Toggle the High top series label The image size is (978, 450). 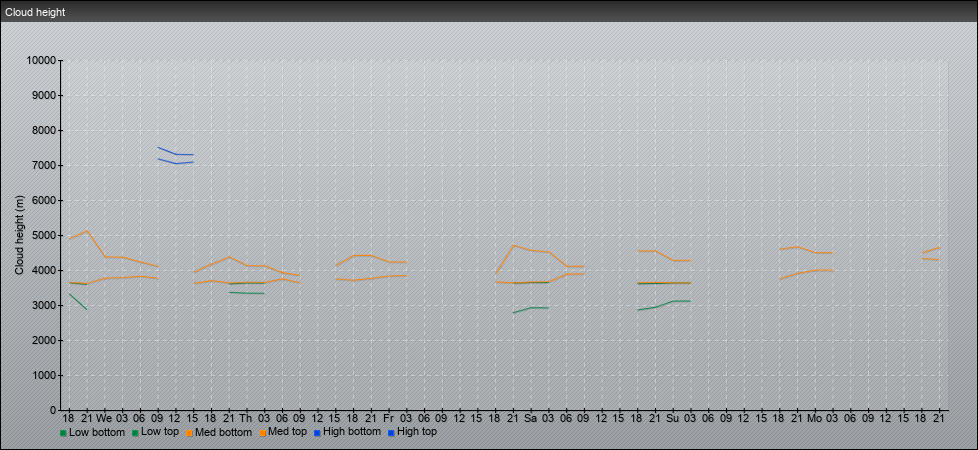tap(417, 432)
